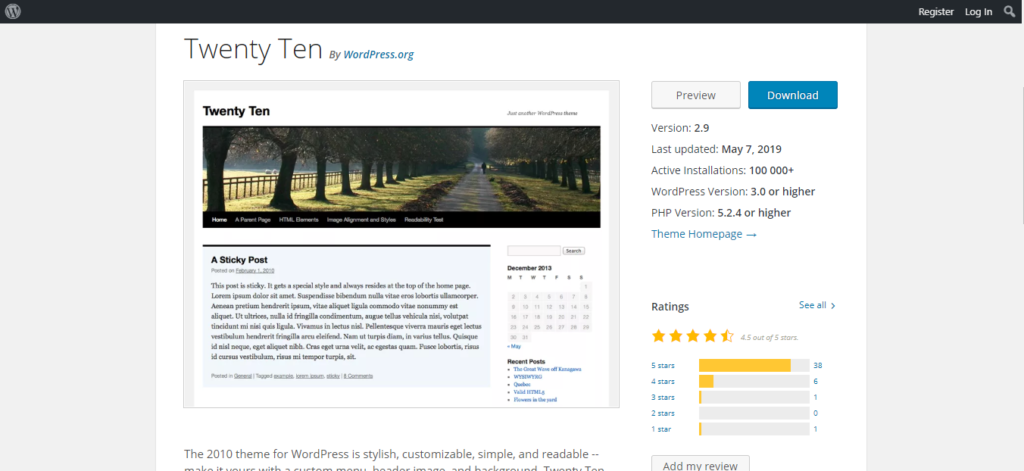Click the Register link in top bar
The width and height of the screenshot is (1024, 471).
pos(936,12)
